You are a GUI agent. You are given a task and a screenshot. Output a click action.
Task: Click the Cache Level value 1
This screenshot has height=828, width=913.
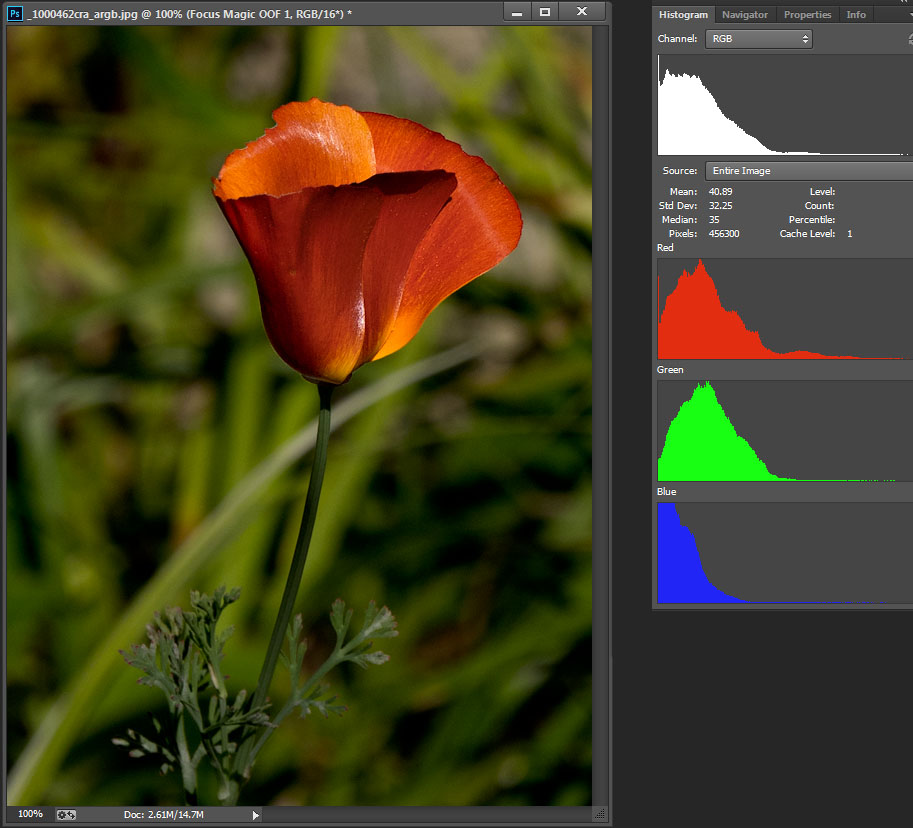coord(850,233)
